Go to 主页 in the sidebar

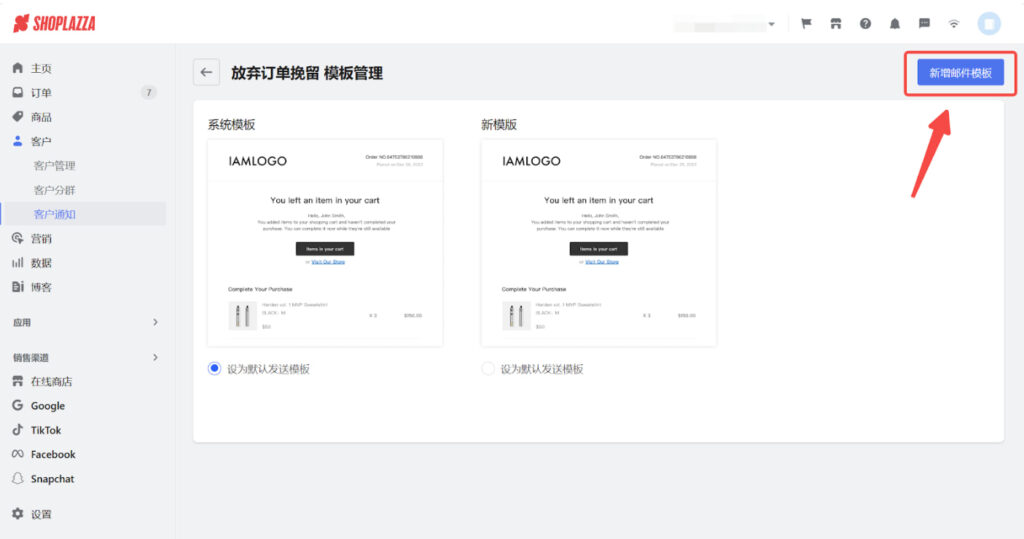(41, 68)
